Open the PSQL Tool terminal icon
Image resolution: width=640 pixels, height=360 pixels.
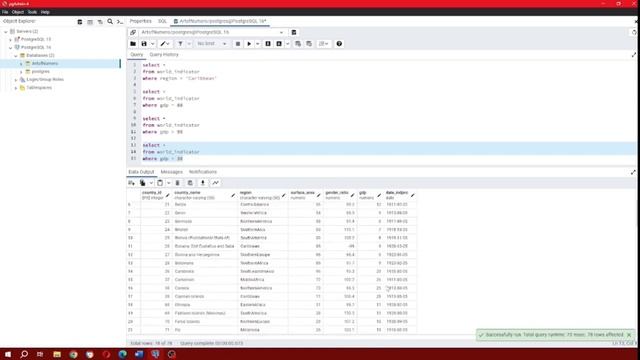point(120,22)
